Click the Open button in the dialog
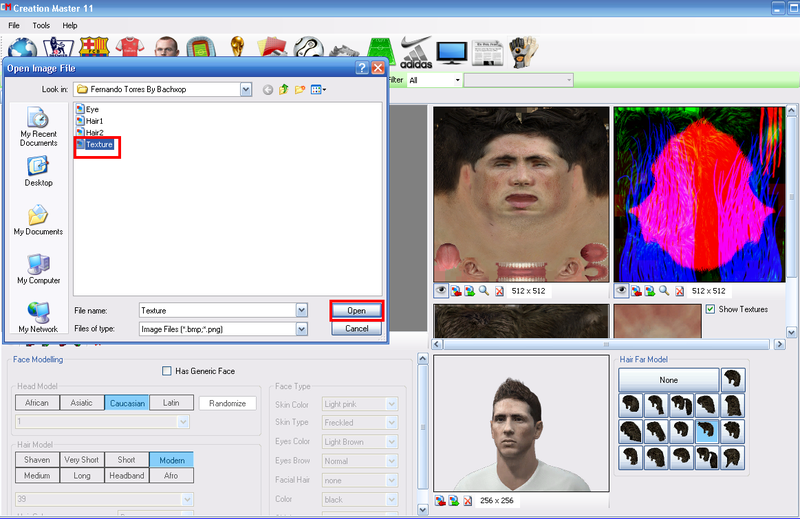800x519 pixels. tap(356, 310)
